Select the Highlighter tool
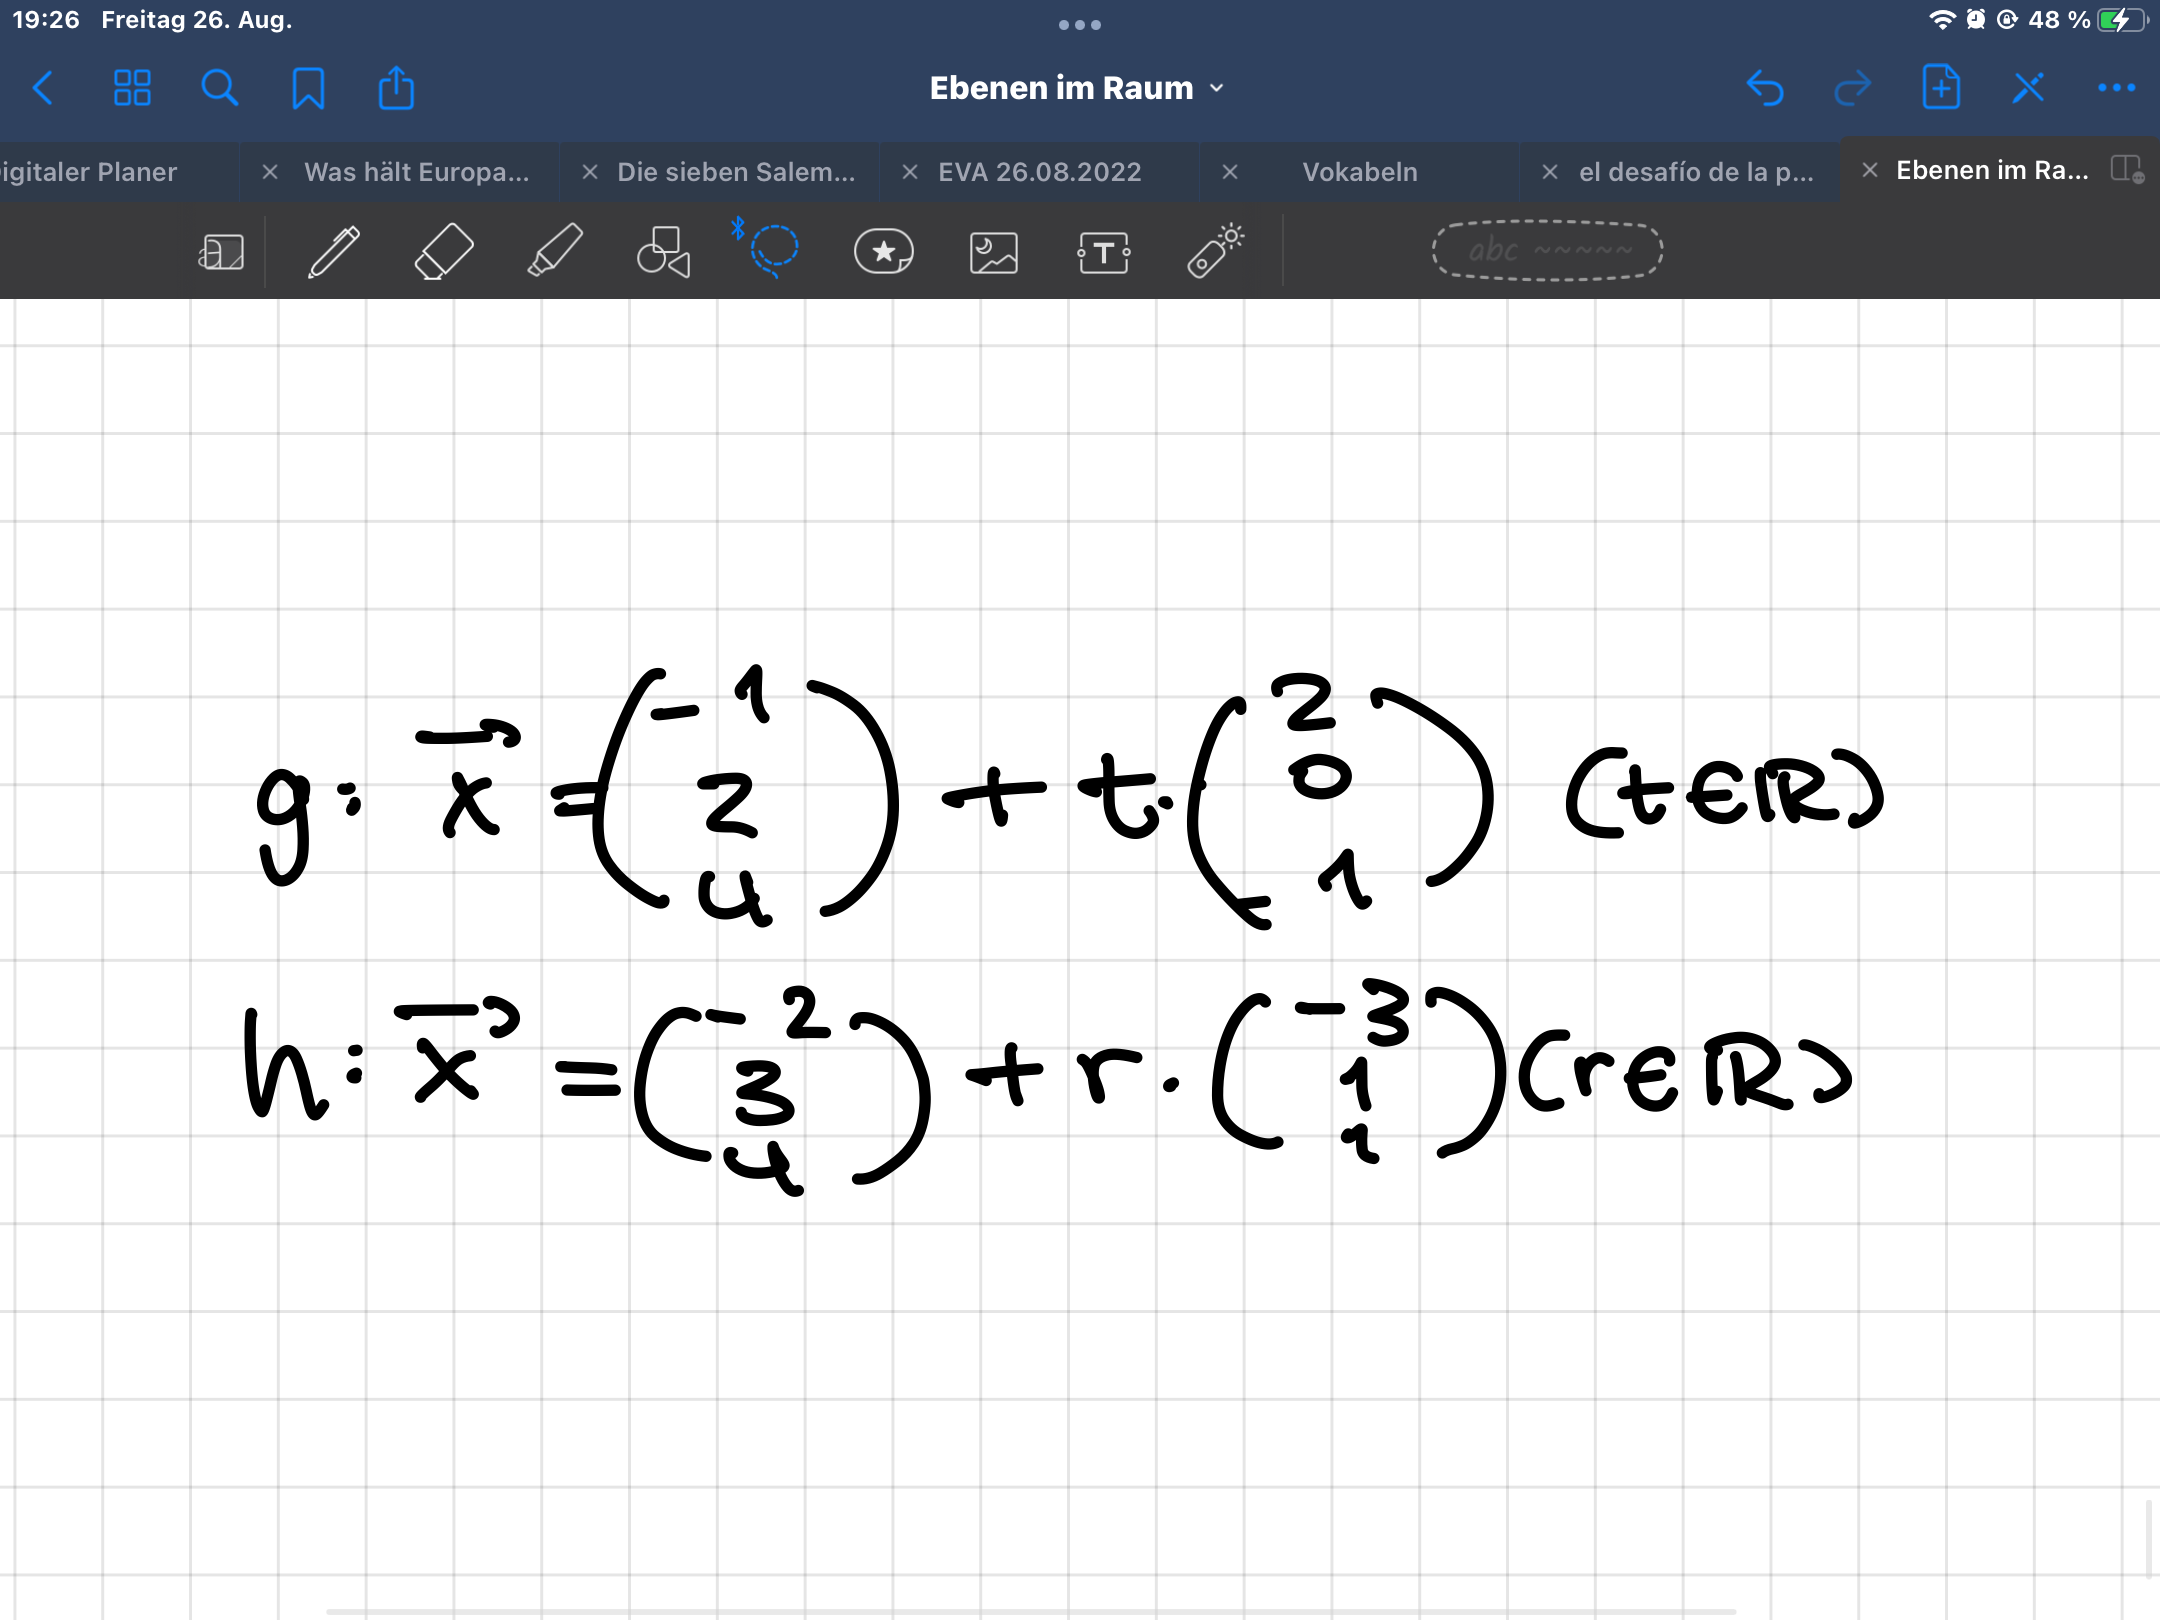 [554, 251]
